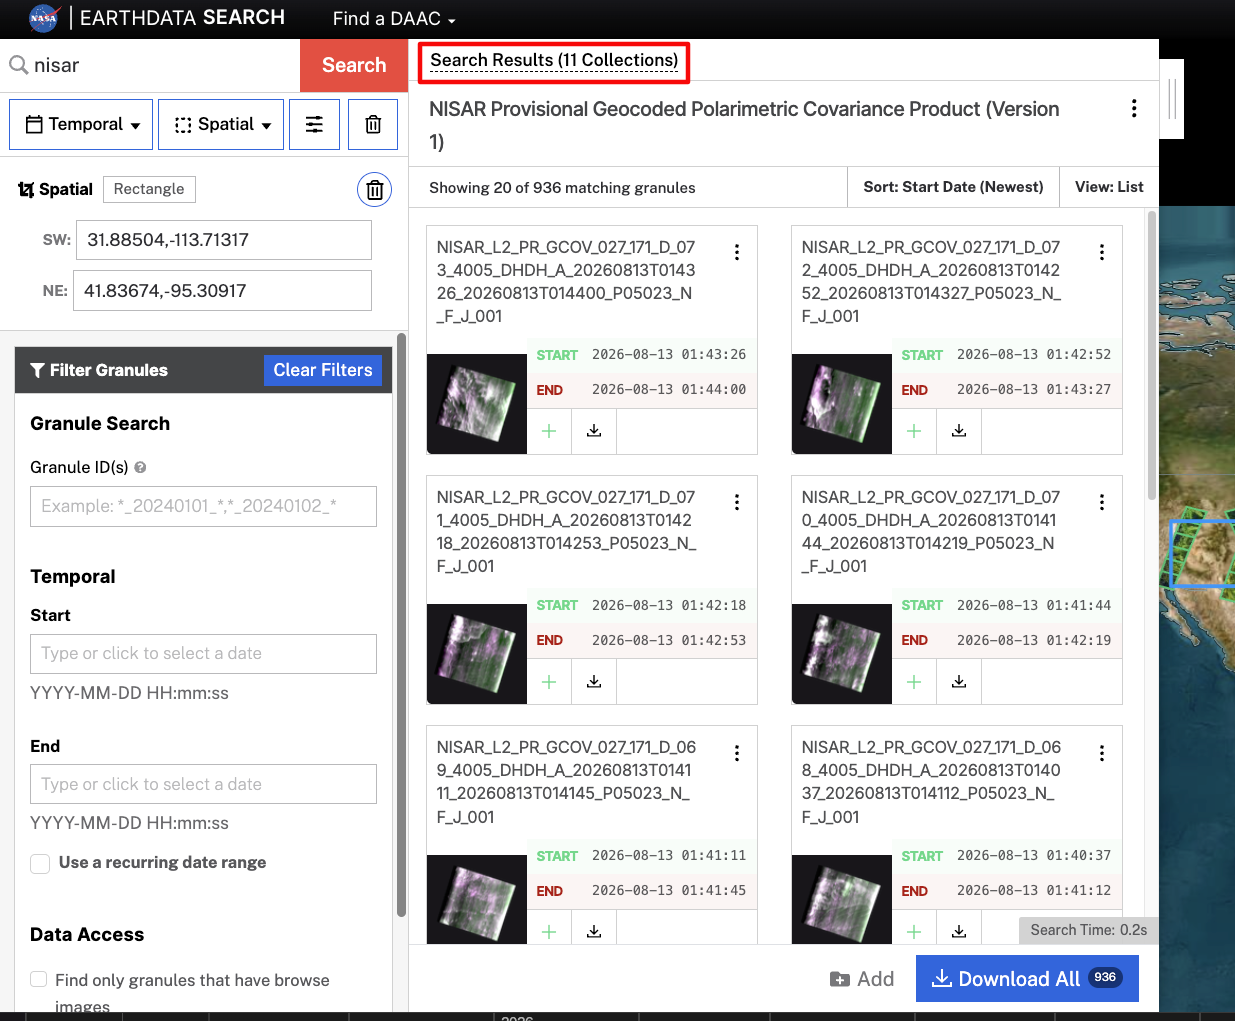Open browse thumbnail of granule starting 01:43:26
The image size is (1235, 1021).
[477, 404]
